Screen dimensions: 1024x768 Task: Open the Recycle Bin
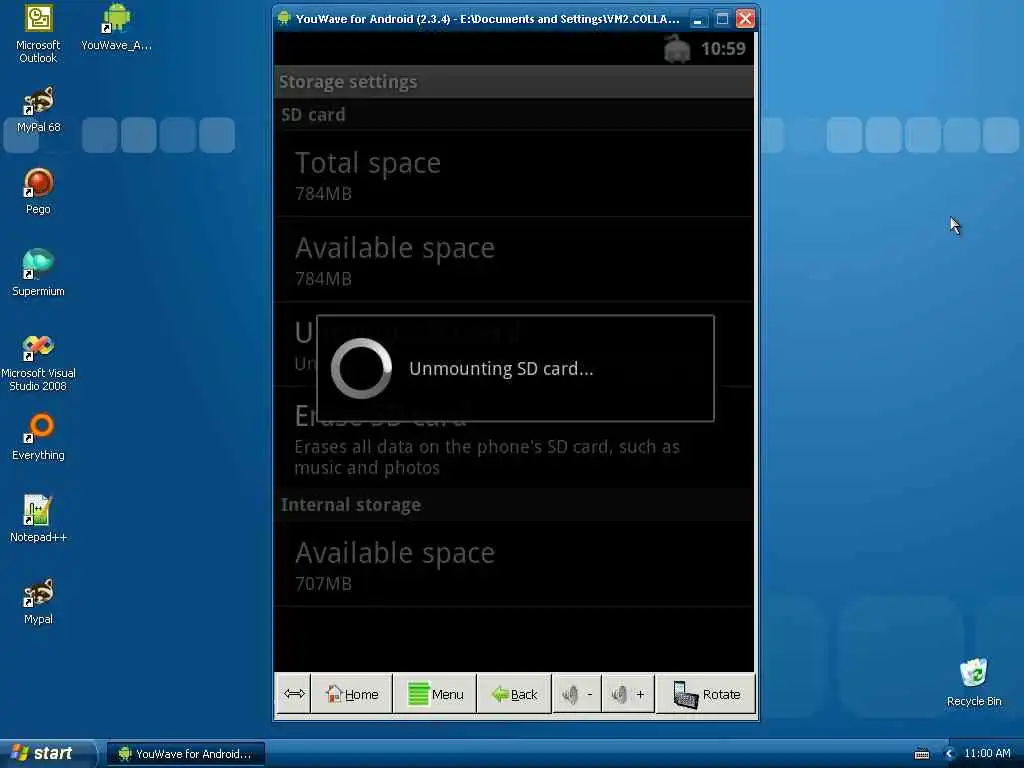tap(974, 683)
